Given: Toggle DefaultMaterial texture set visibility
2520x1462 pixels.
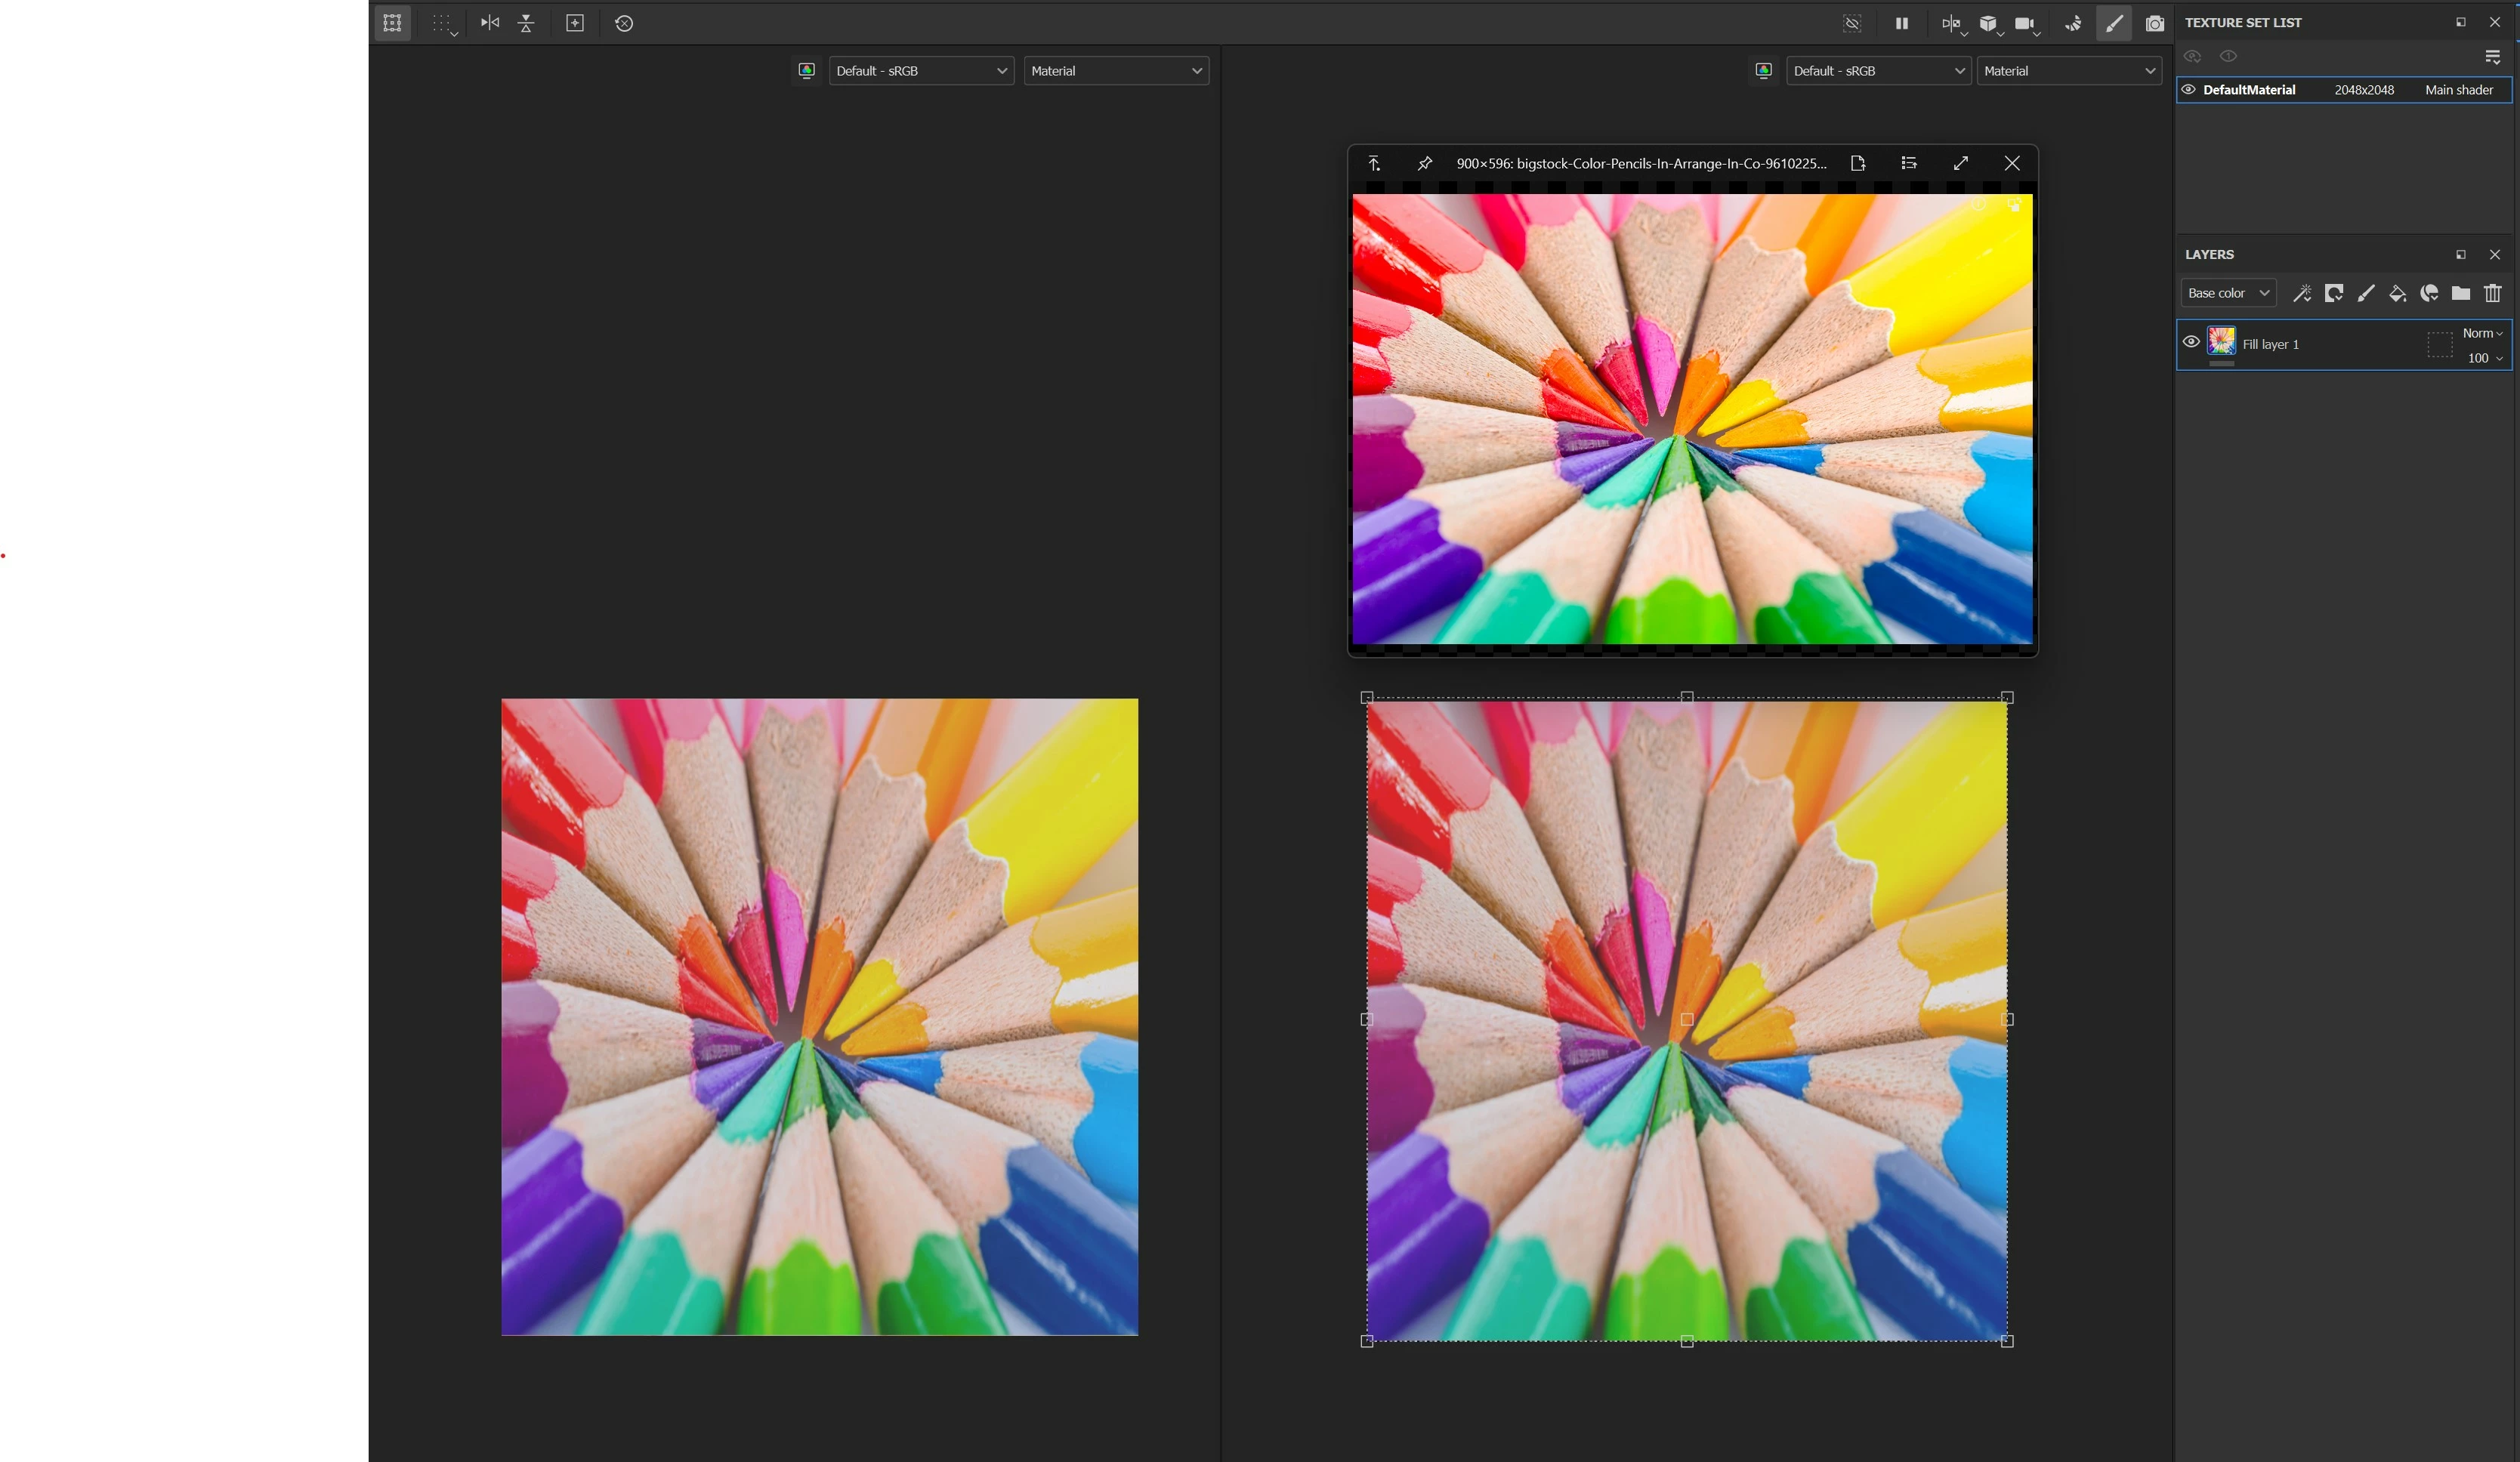Looking at the screenshot, I should point(2189,90).
